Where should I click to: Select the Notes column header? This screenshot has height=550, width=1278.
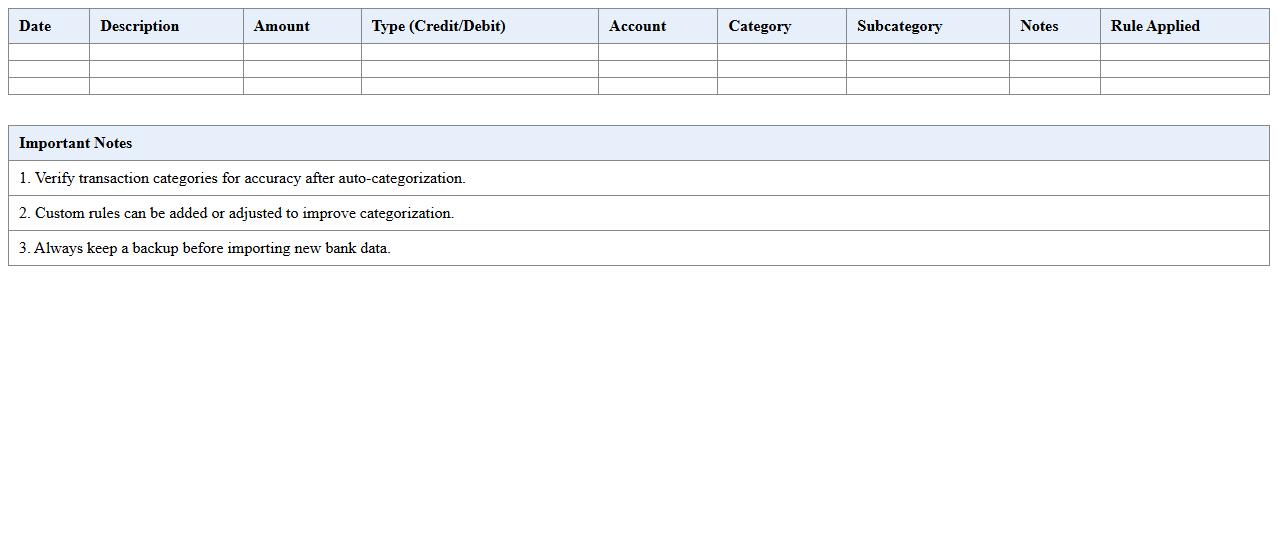1055,26
